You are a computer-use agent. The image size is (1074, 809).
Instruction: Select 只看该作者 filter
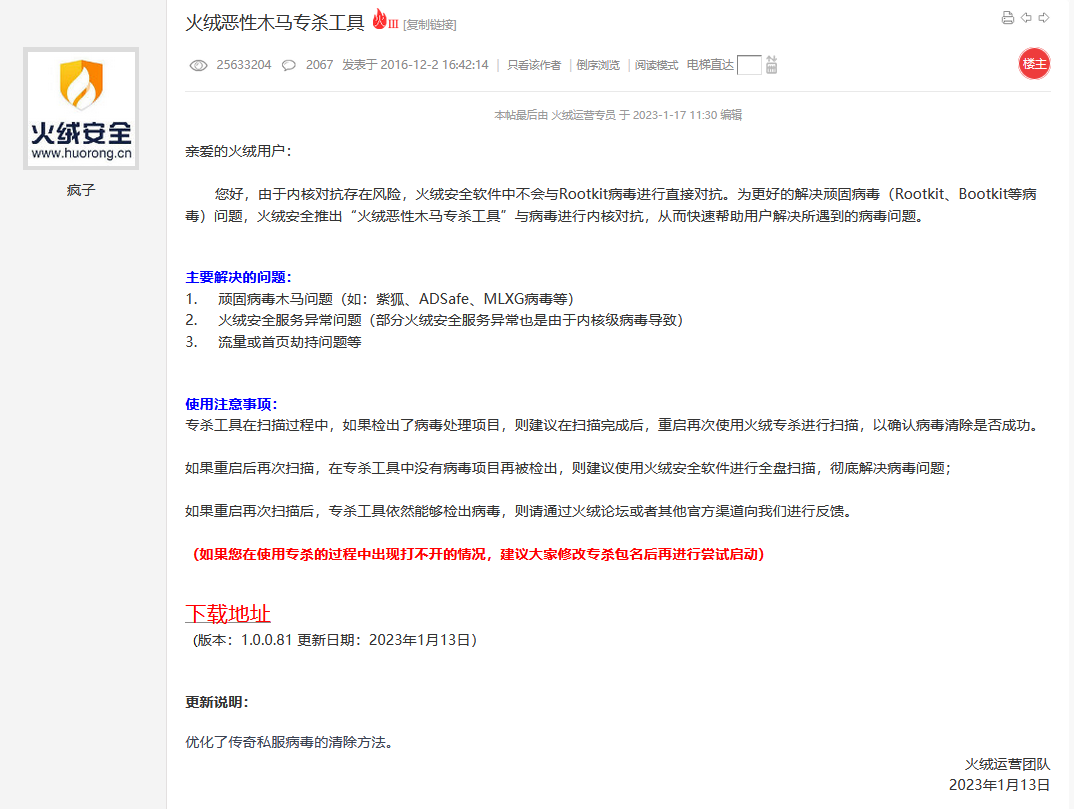click(534, 65)
